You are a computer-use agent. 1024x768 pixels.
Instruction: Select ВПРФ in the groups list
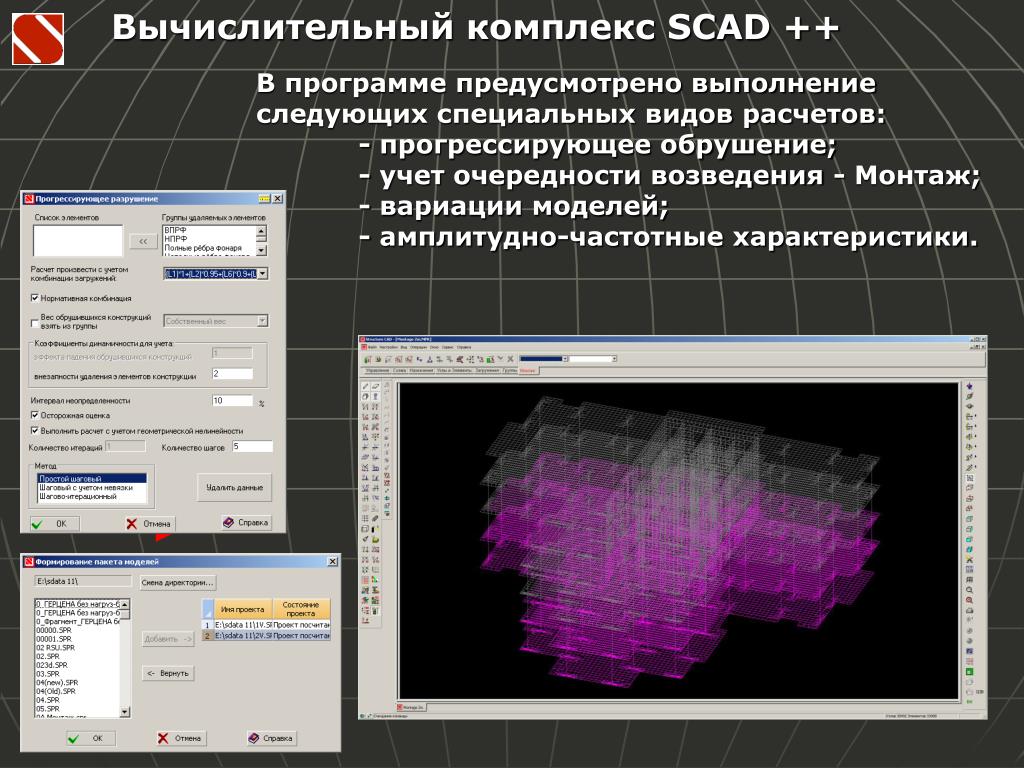pyautogui.click(x=208, y=231)
